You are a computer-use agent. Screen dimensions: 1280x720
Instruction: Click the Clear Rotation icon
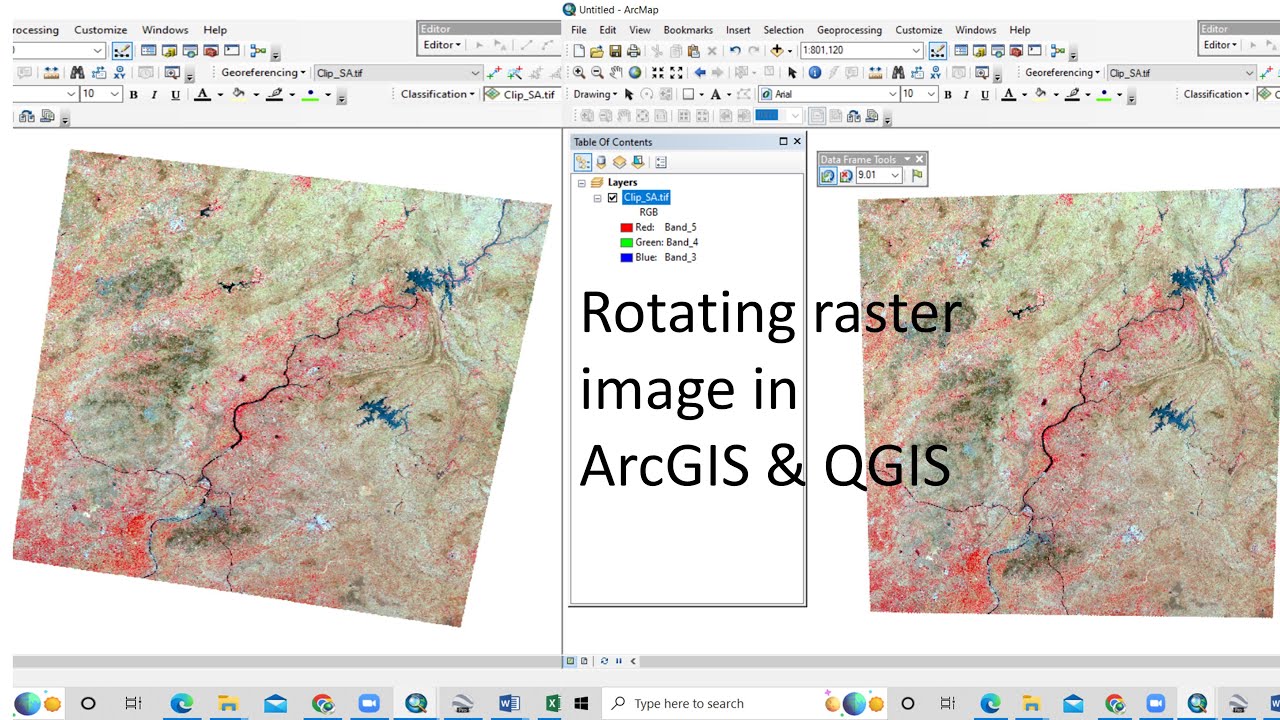click(846, 176)
